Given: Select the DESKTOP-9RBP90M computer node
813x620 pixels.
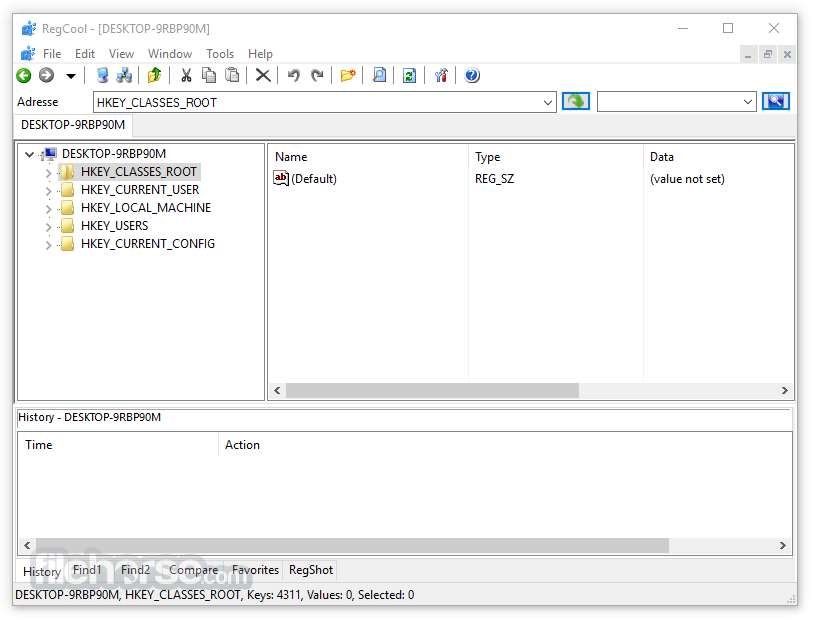Looking at the screenshot, I should coord(114,154).
